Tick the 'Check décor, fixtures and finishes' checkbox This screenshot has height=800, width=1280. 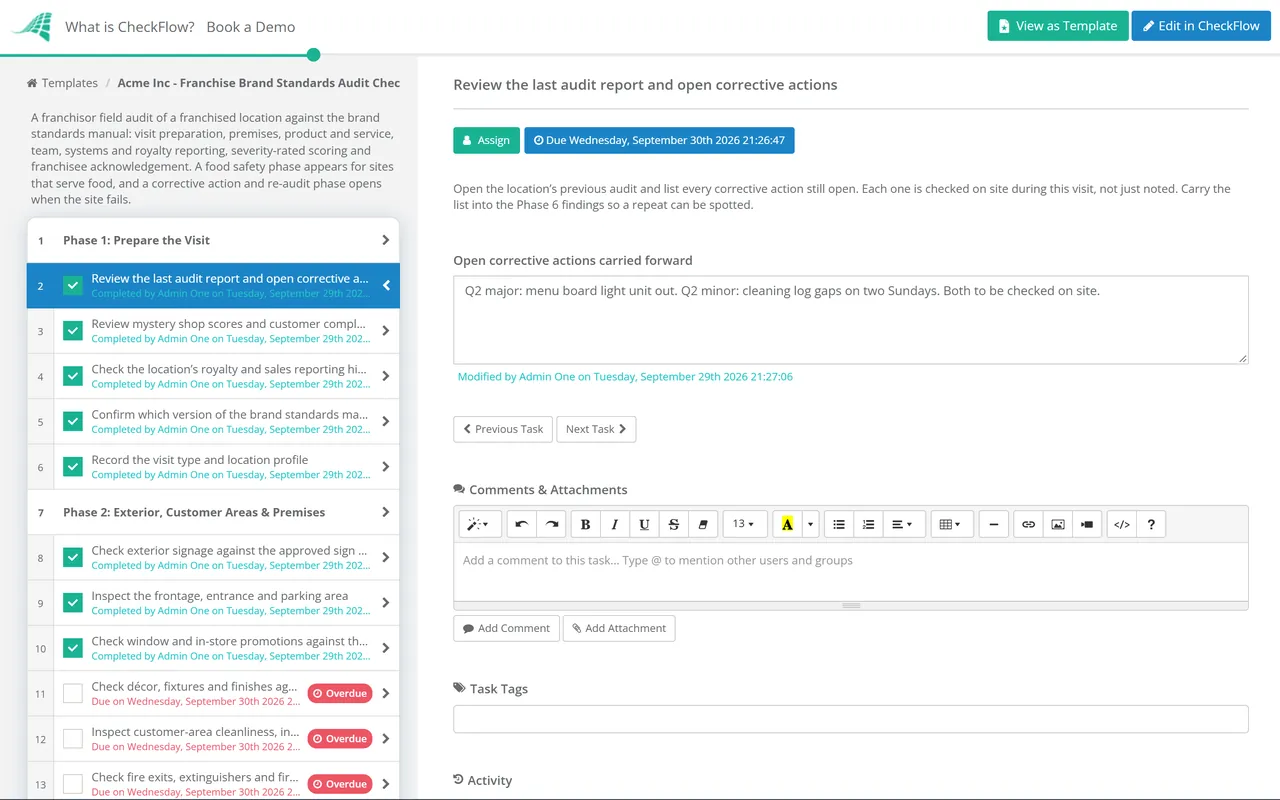(x=73, y=693)
